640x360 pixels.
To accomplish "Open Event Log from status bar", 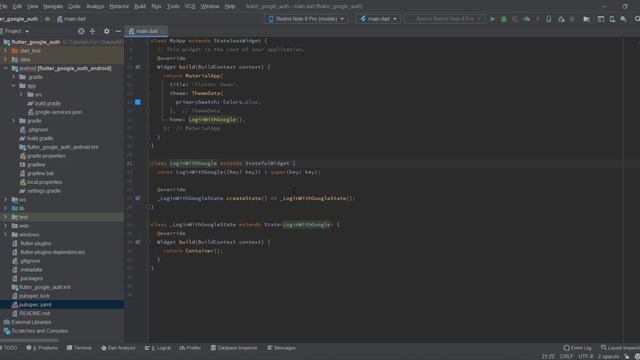I will click(578, 348).
